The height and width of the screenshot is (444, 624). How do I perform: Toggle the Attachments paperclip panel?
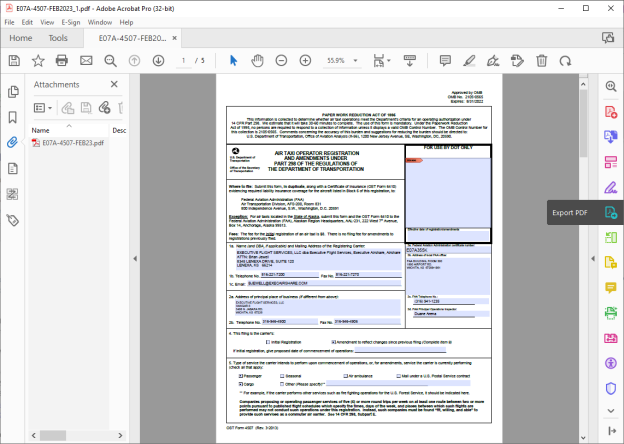(x=13, y=142)
